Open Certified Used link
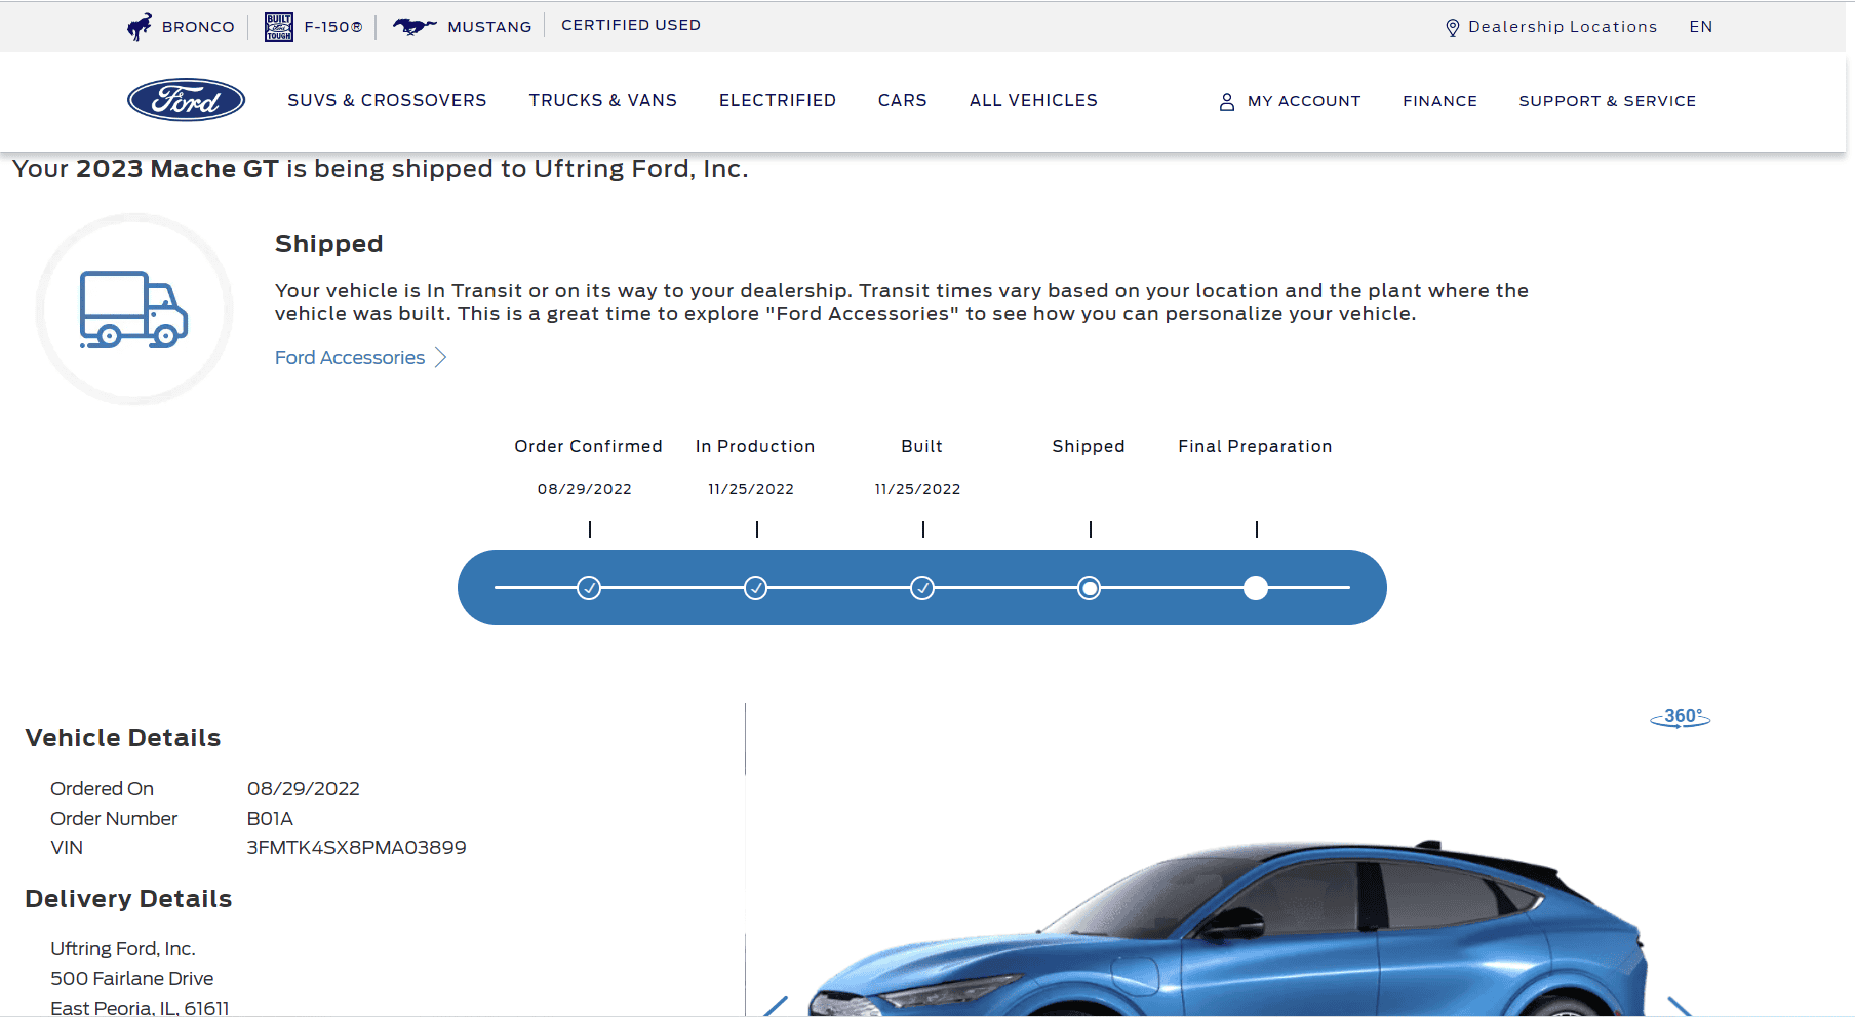Viewport: 1855px width, 1017px height. pyautogui.click(x=631, y=25)
